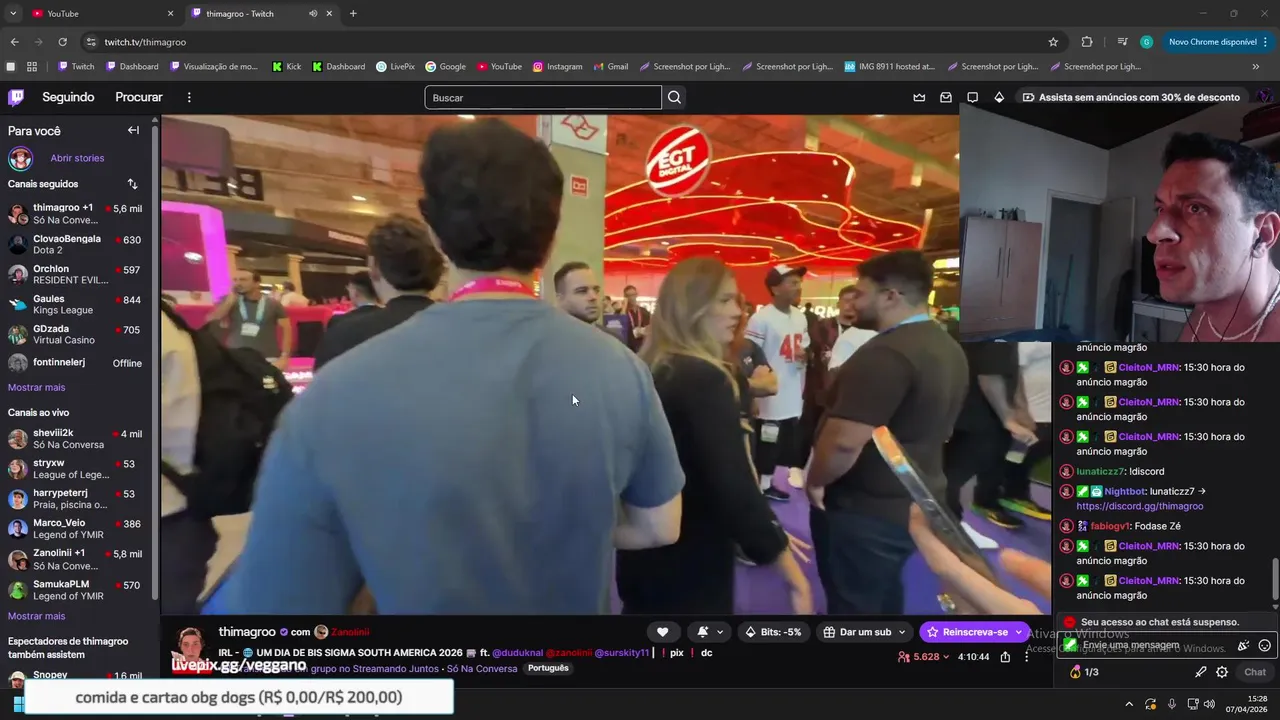Click Novo Chrome disponível button
The width and height of the screenshot is (1280, 720).
tap(1218, 42)
